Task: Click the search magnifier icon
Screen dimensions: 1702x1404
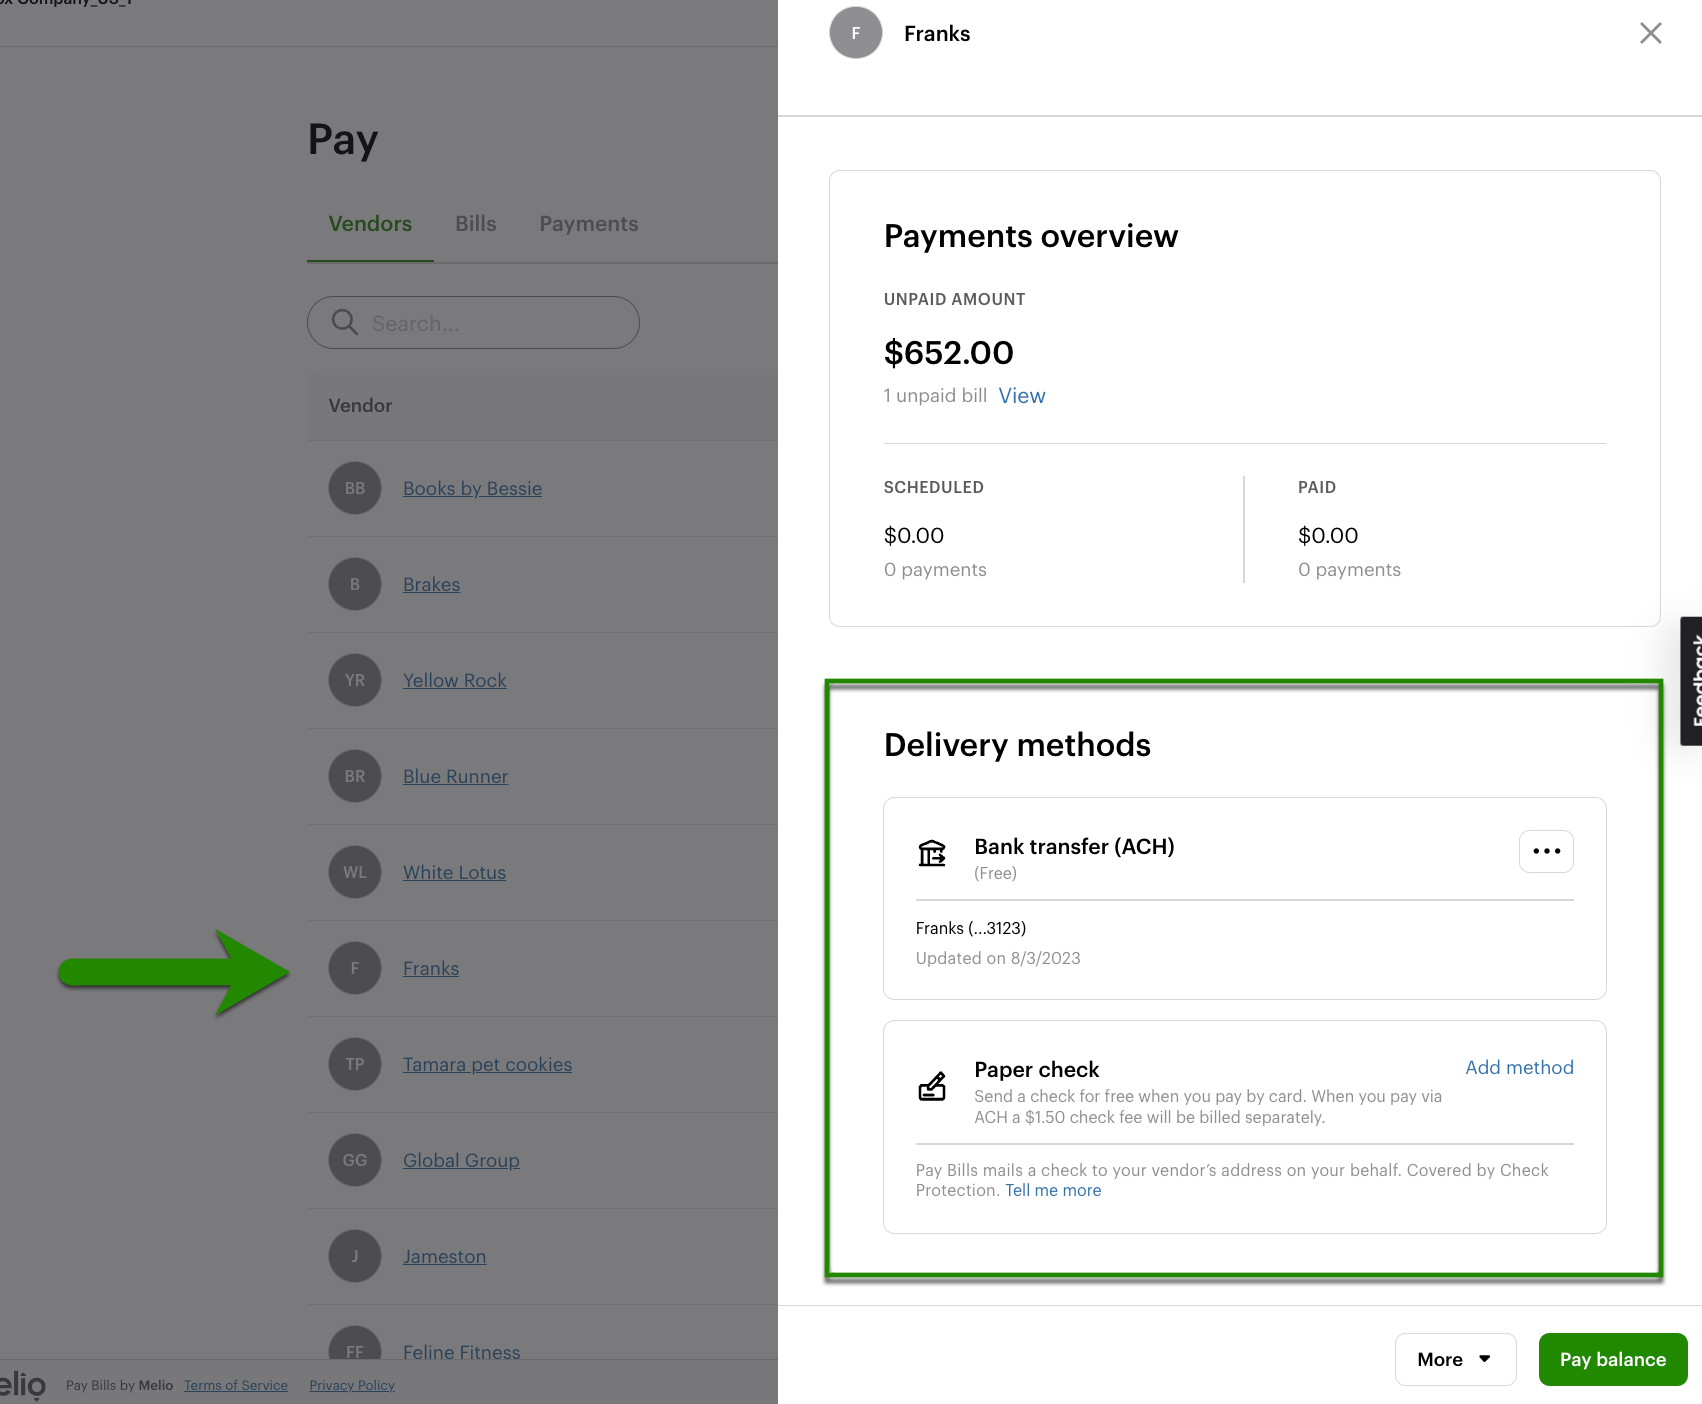Action: [x=345, y=322]
